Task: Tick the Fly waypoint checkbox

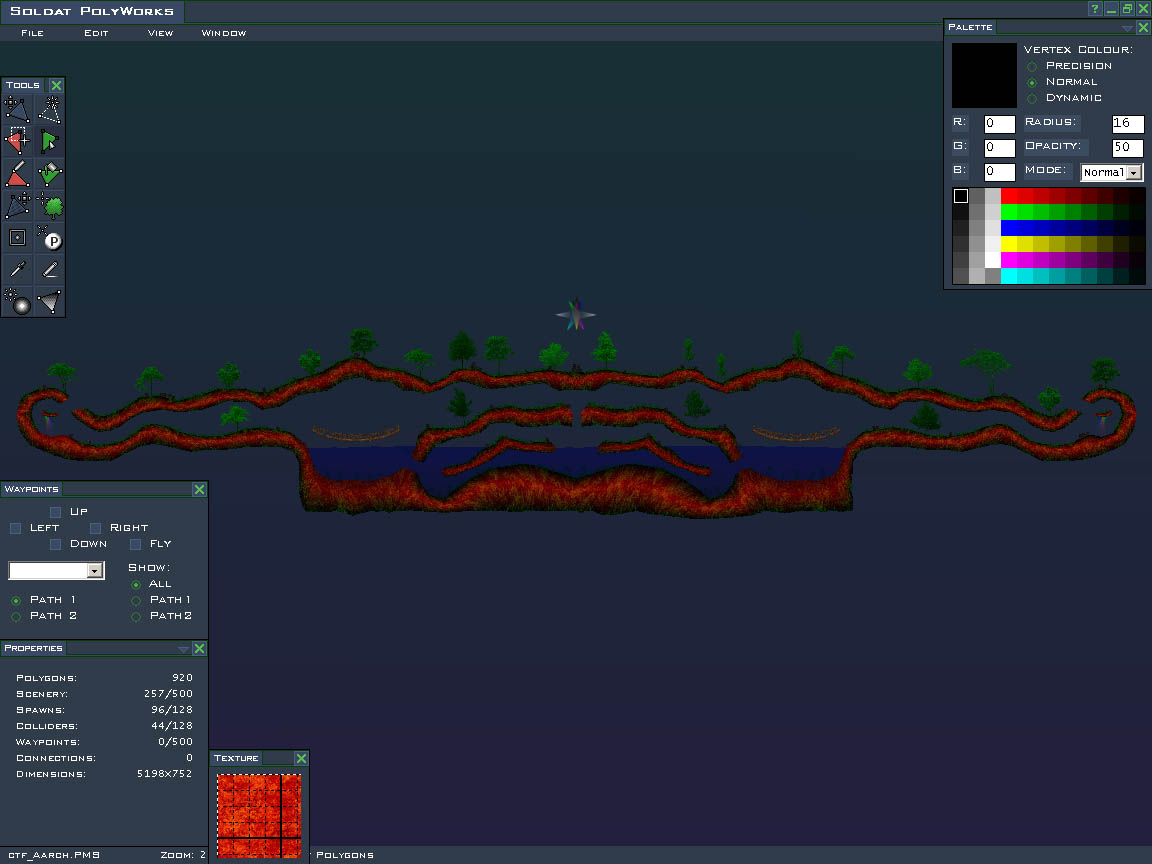Action: (x=136, y=544)
